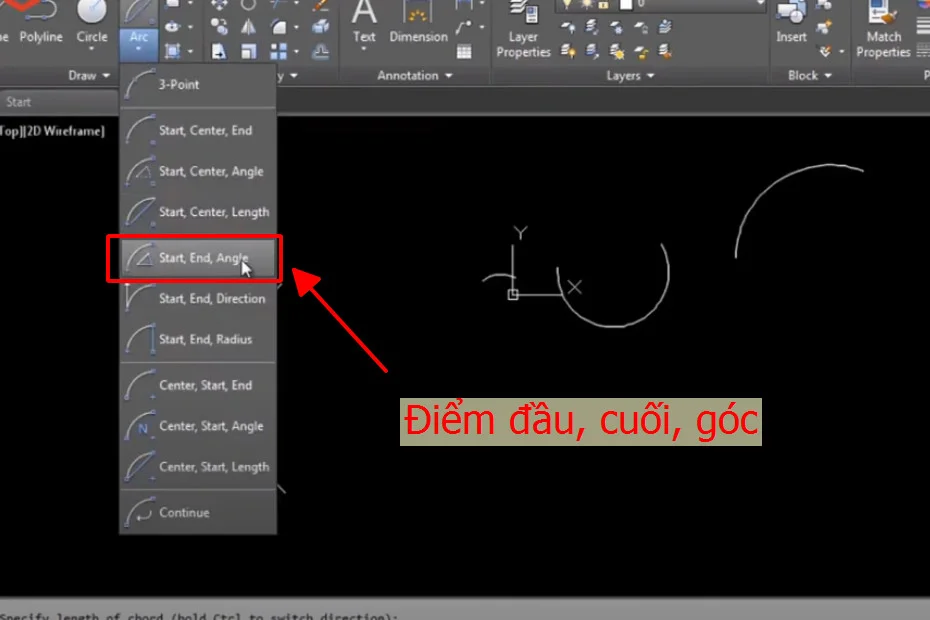Choose Start, Center, Length arc

click(198, 212)
